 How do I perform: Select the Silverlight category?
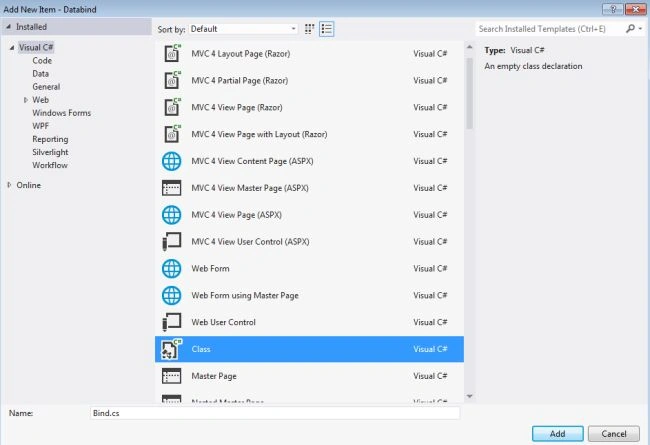click(x=50, y=152)
